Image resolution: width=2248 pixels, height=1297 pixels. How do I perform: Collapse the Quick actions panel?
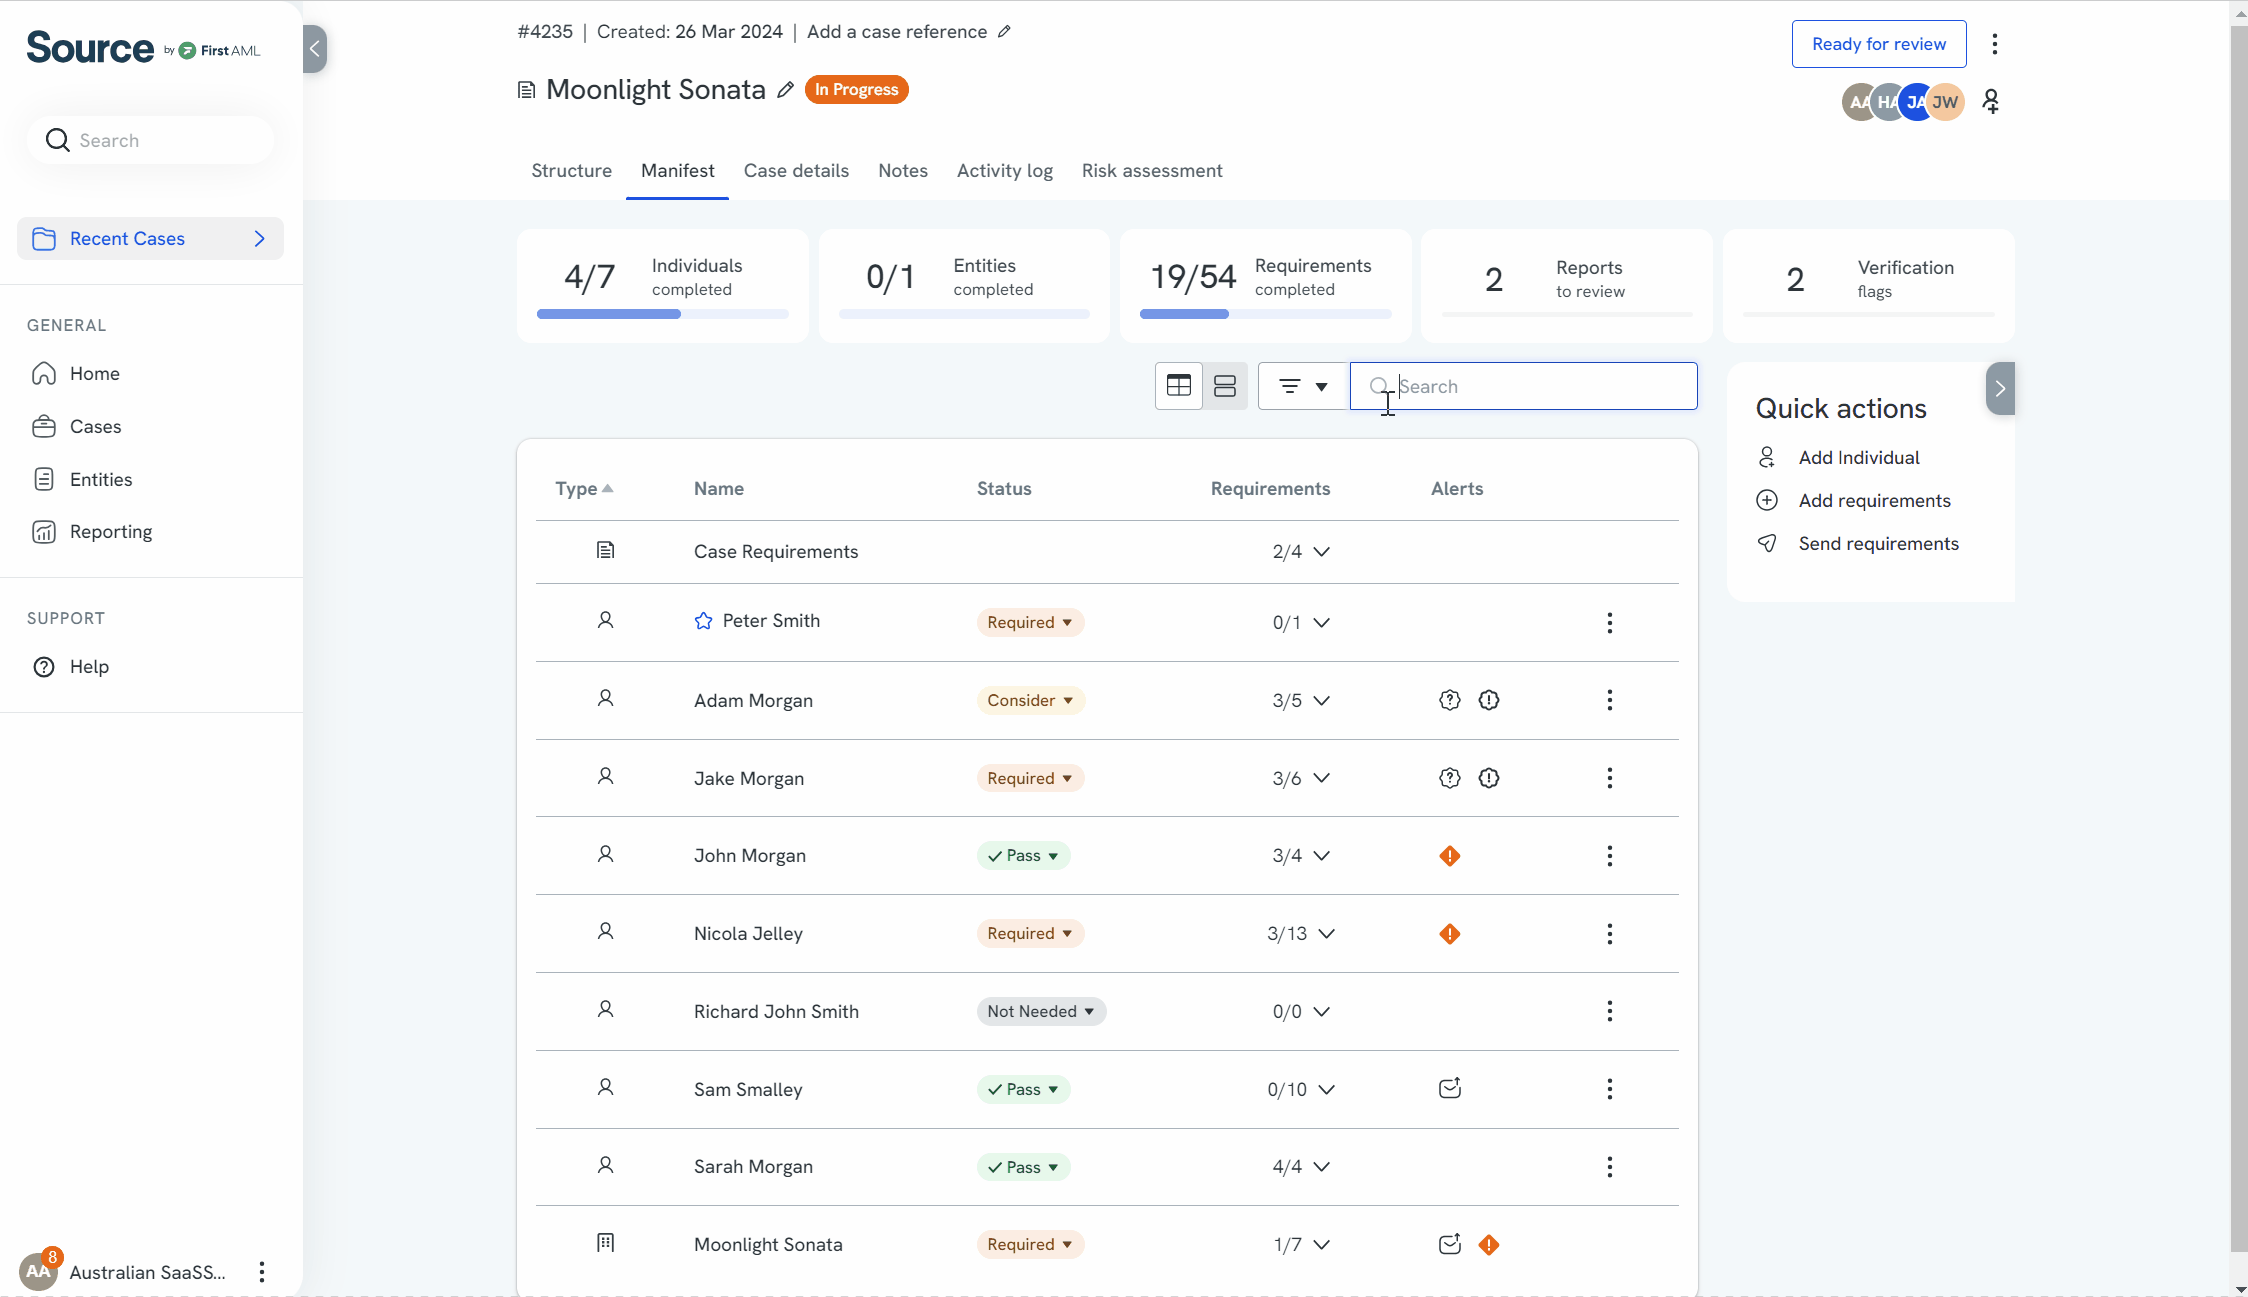(1999, 388)
